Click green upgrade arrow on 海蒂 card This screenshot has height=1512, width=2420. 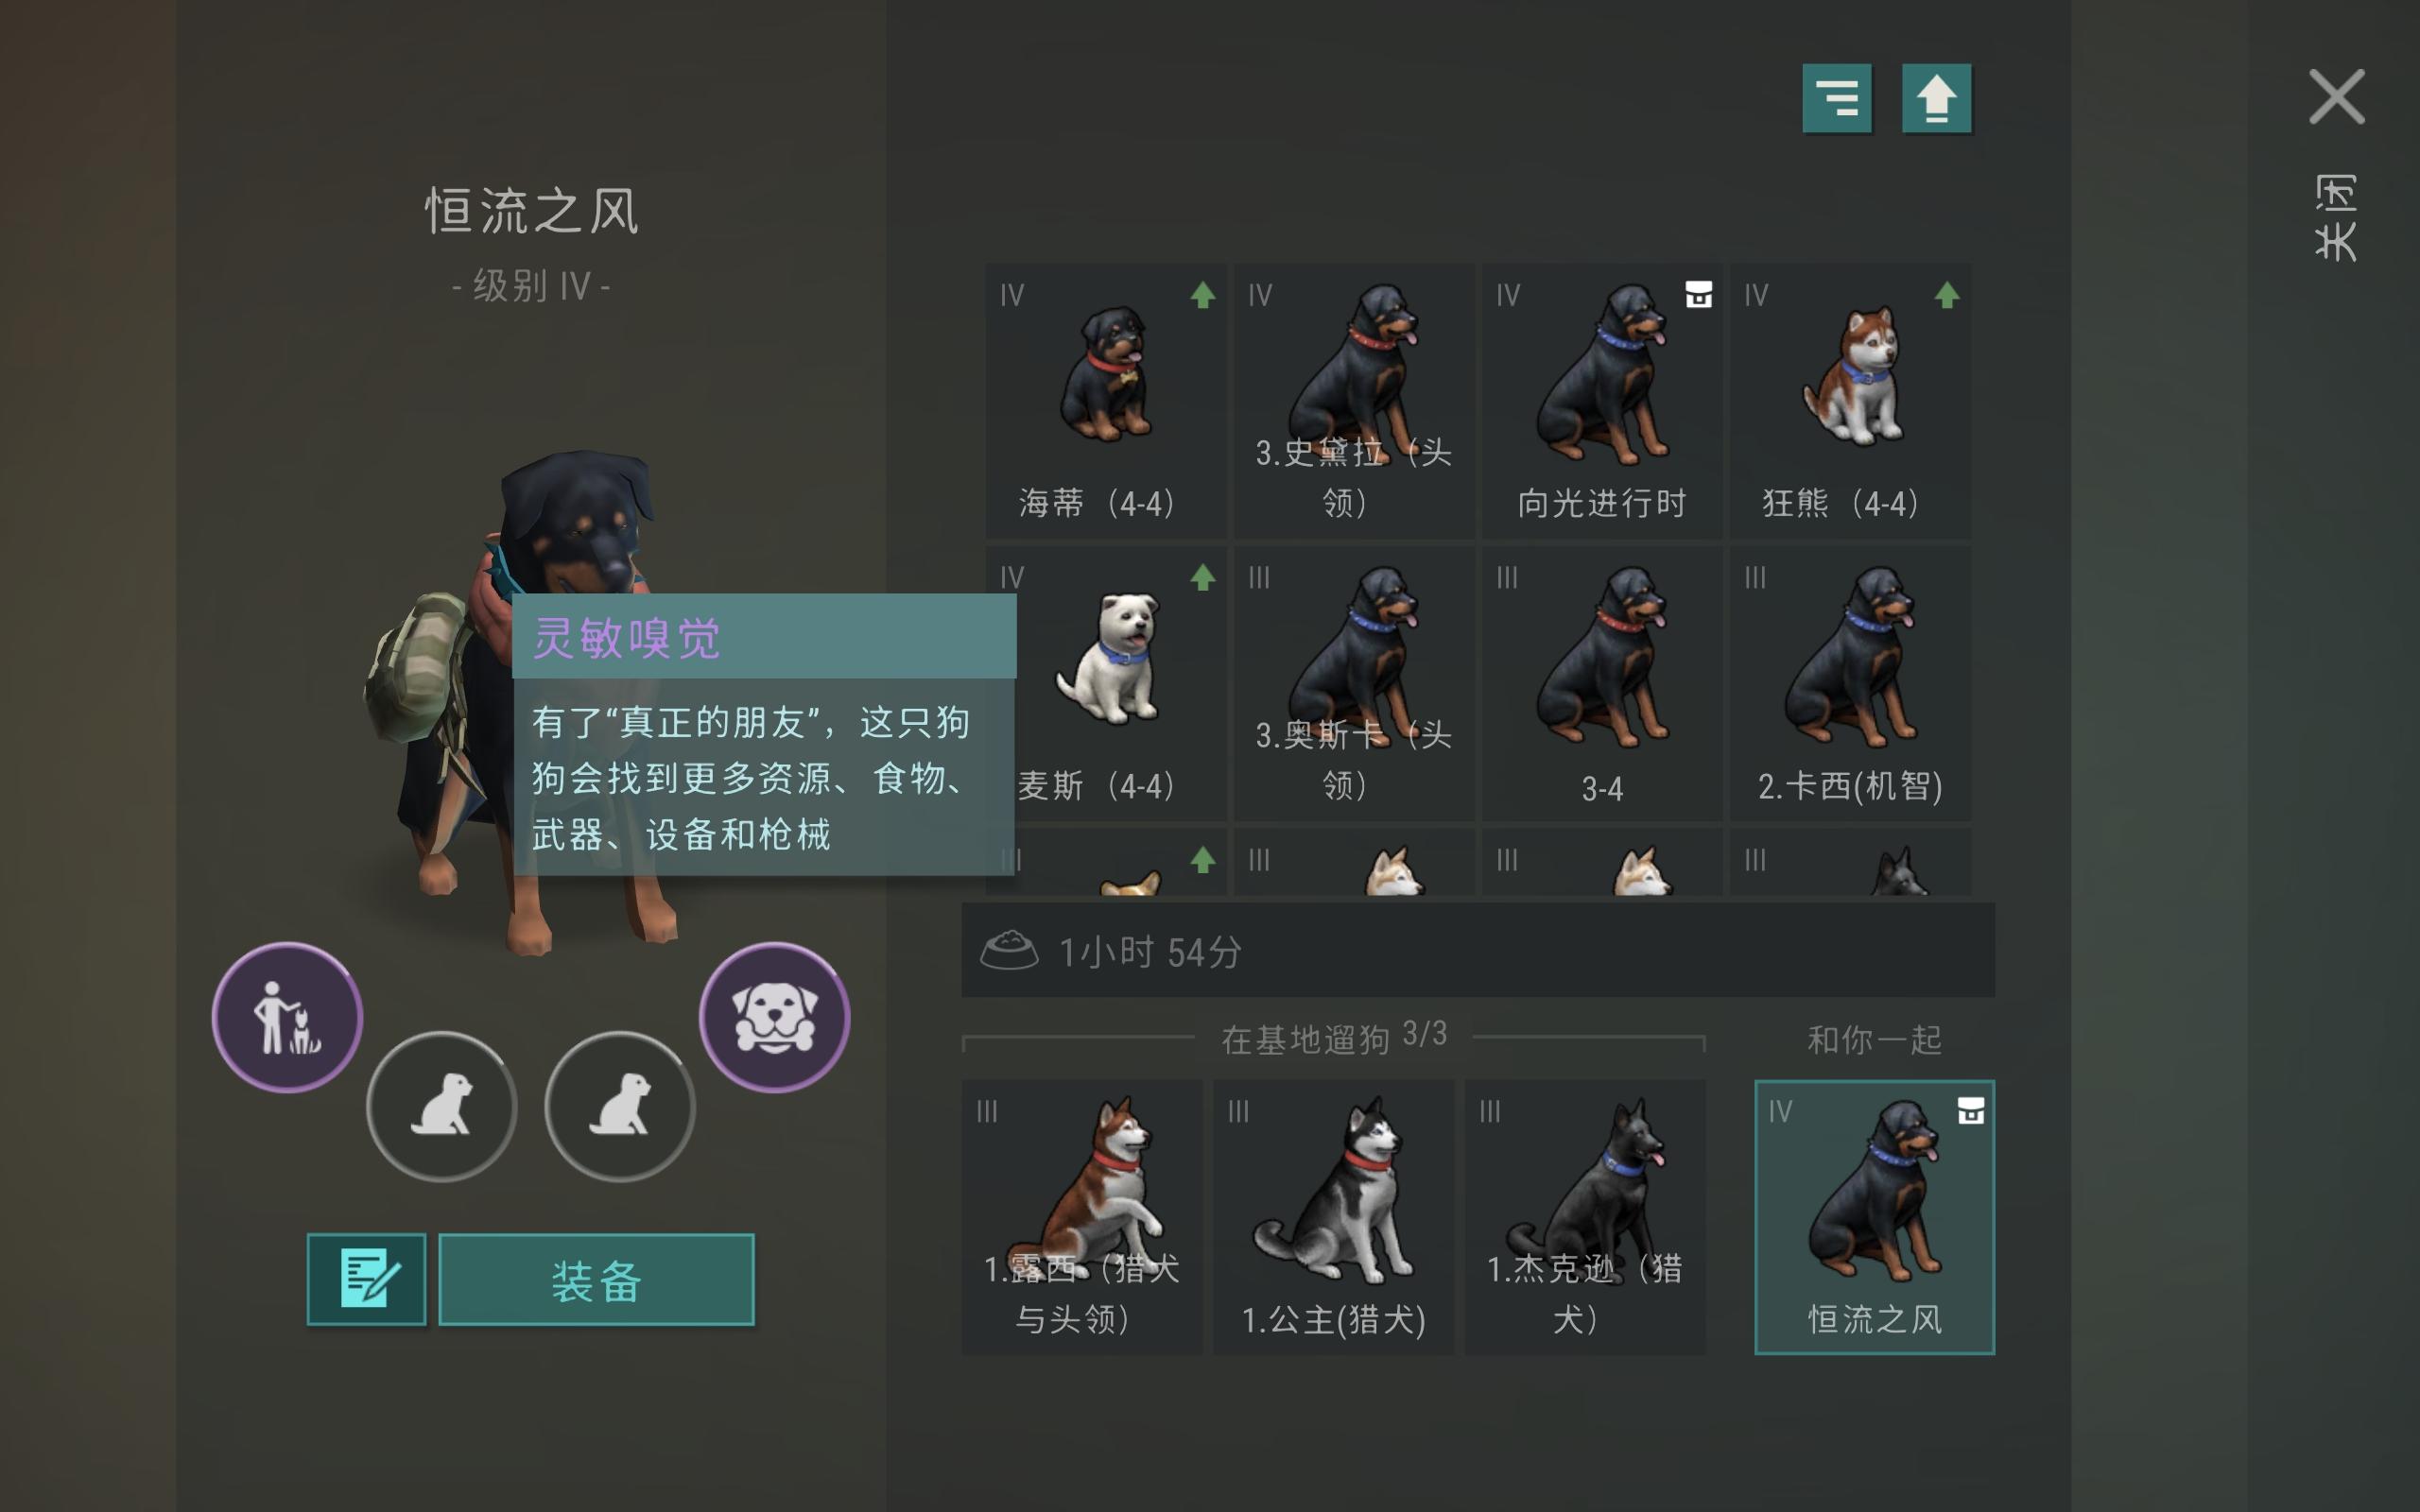[1203, 295]
